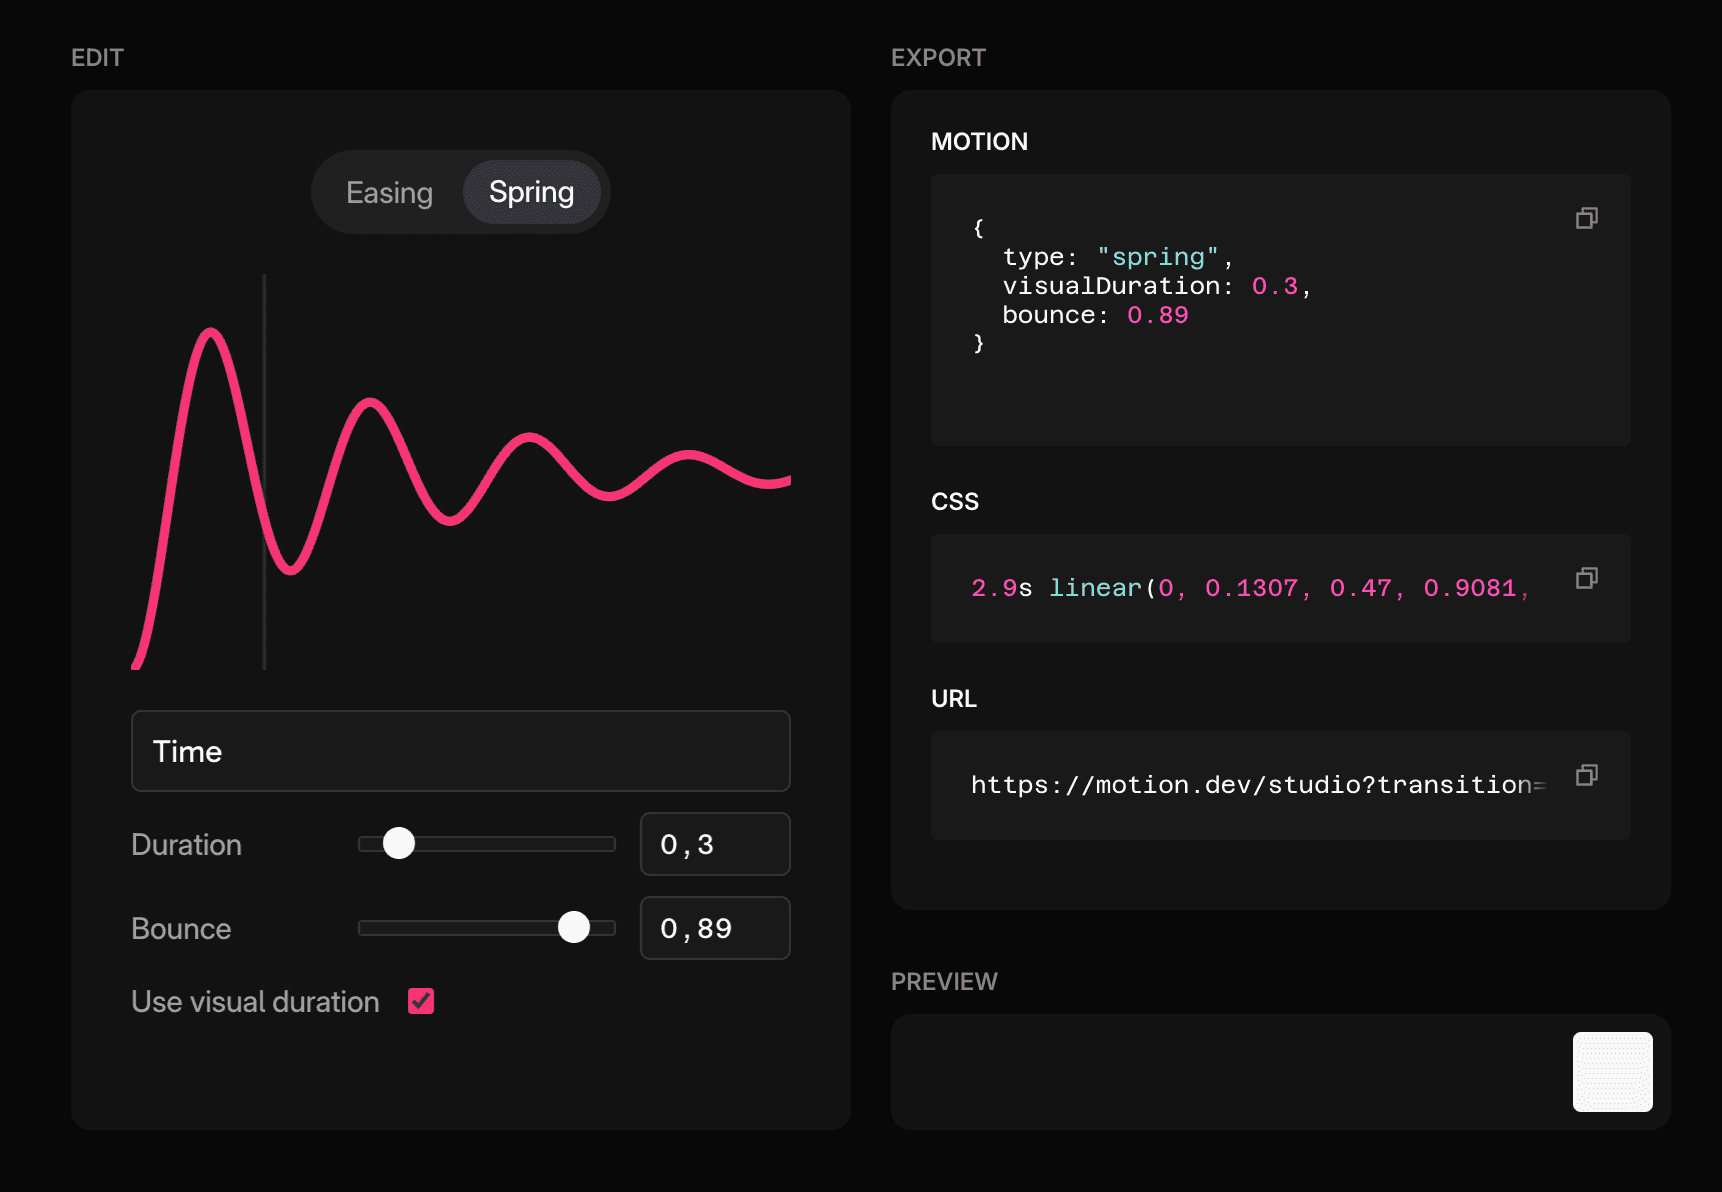
Task: Select the Spring tab
Action: tap(531, 192)
